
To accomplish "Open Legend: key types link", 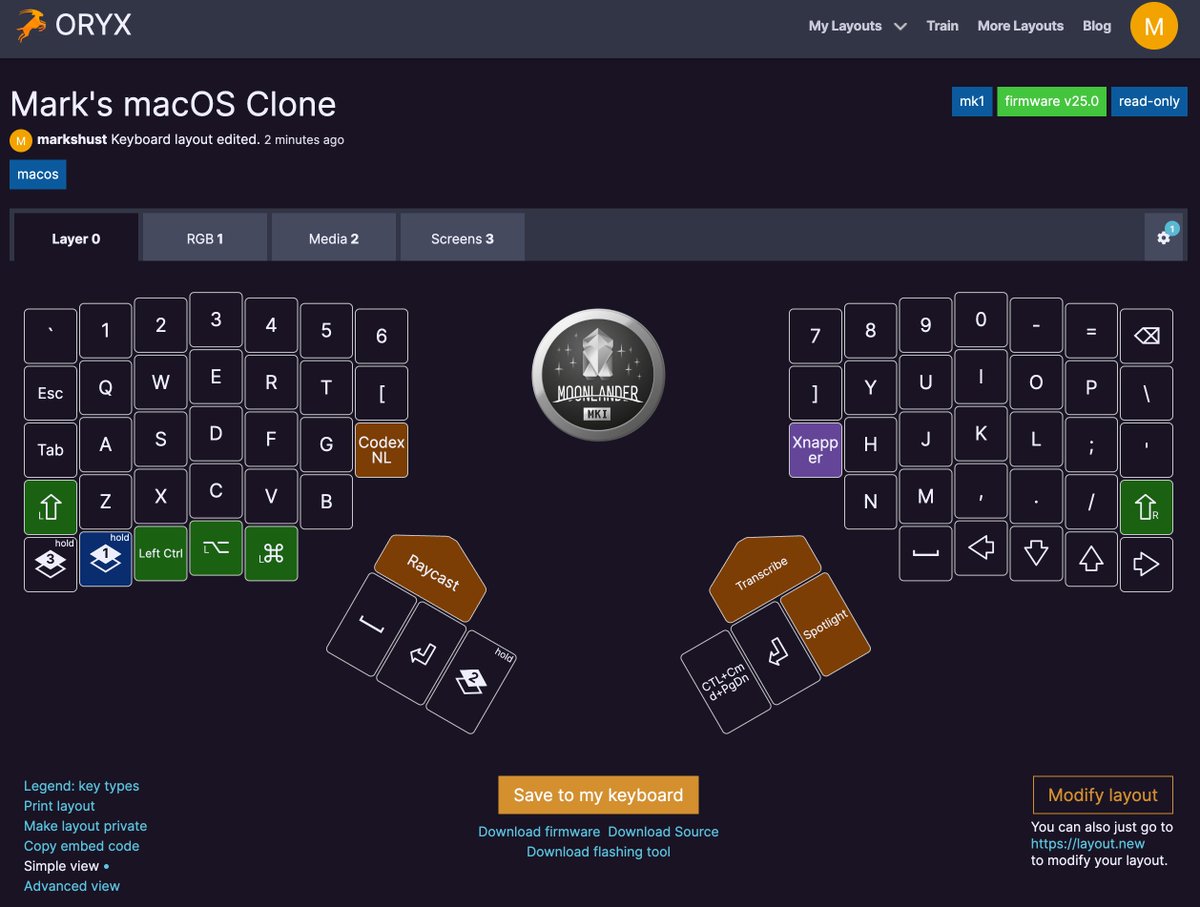I will [x=82, y=786].
